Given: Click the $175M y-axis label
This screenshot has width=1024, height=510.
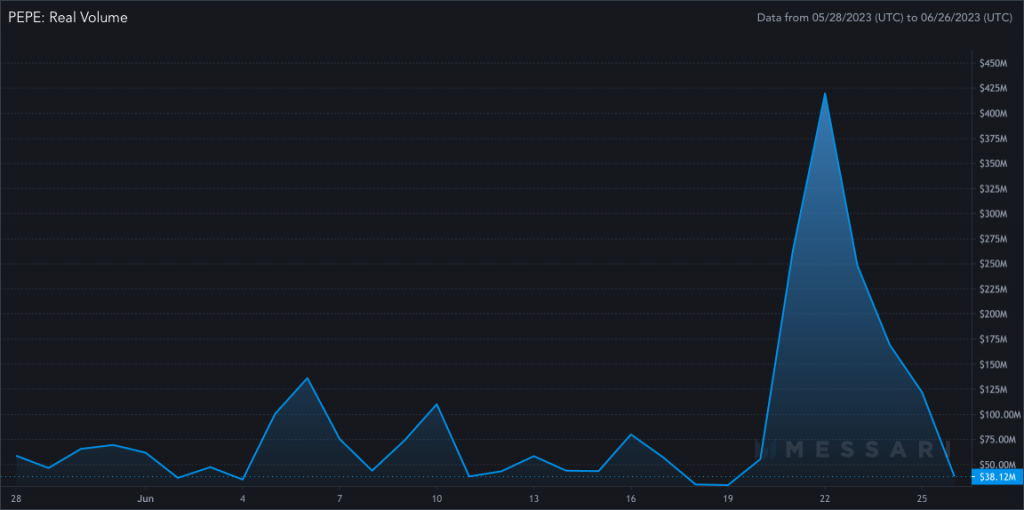Looking at the screenshot, I should 993,340.
